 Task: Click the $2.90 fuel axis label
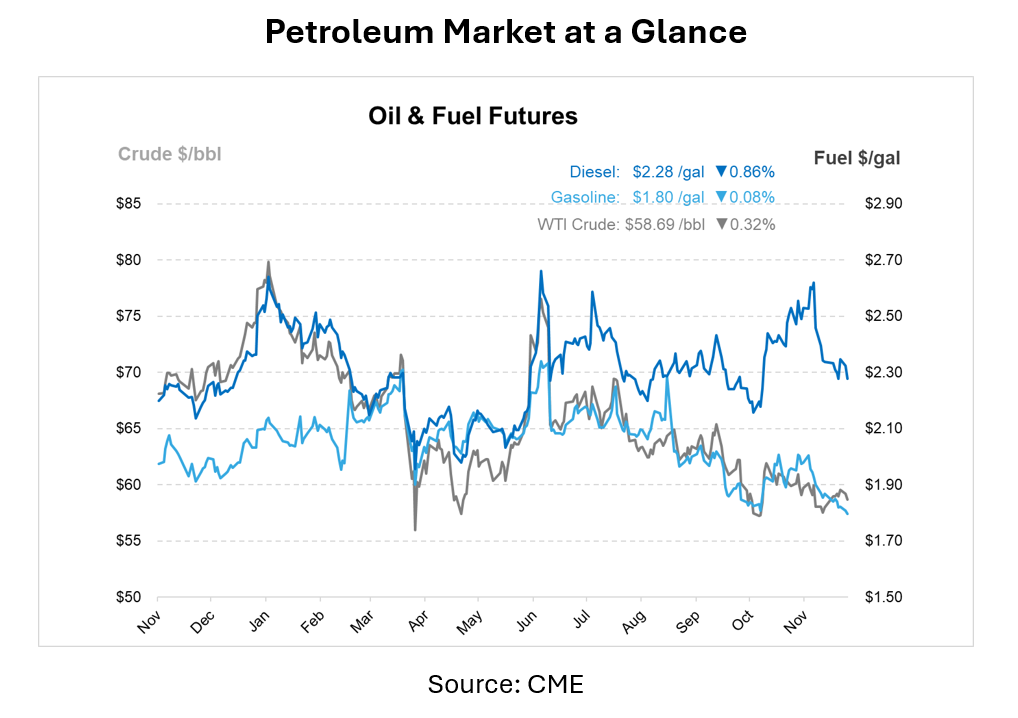[883, 204]
